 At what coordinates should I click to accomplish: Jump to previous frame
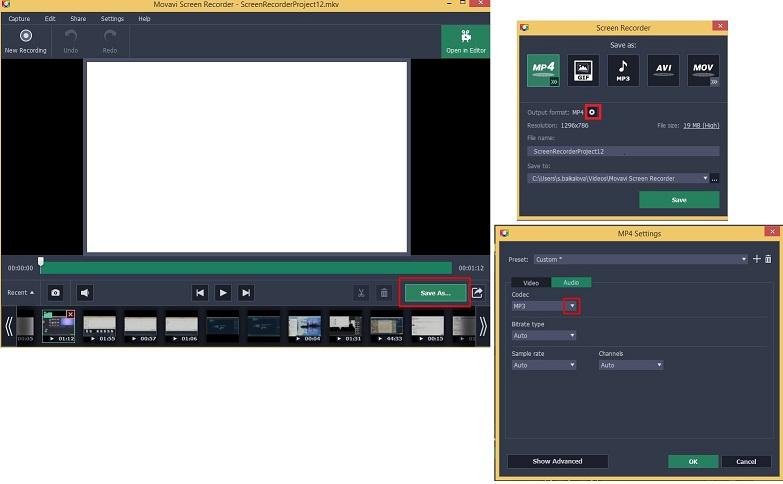point(200,293)
